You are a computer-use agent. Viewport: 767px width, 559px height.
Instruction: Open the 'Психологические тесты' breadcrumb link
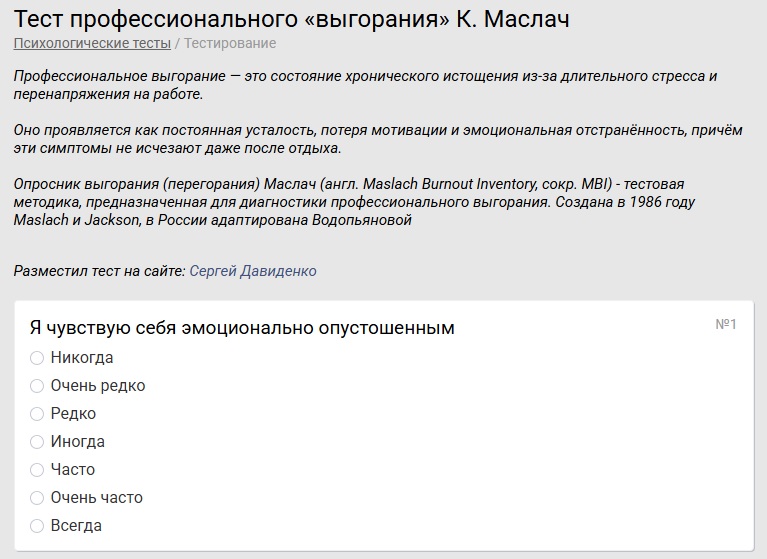click(92, 43)
